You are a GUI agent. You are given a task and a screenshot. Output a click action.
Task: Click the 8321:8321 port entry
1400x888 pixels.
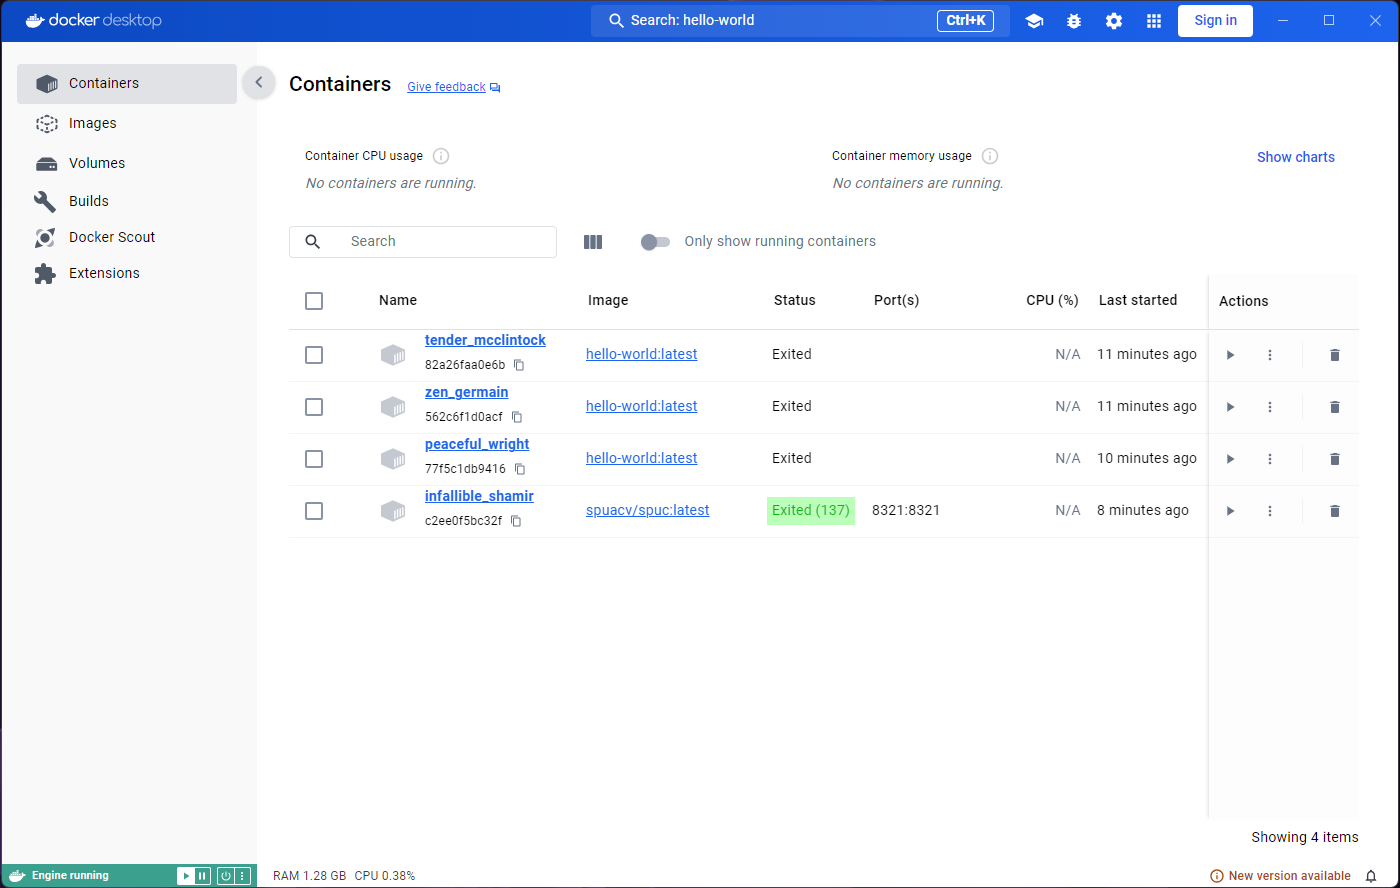point(906,510)
